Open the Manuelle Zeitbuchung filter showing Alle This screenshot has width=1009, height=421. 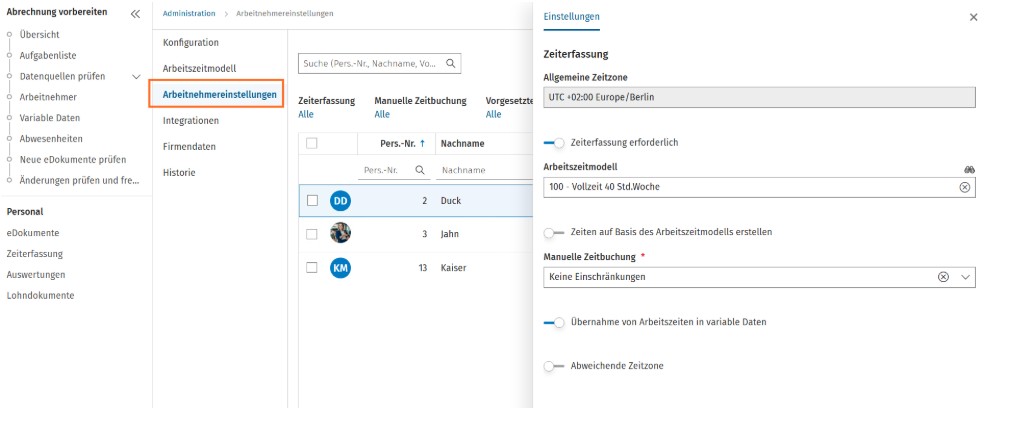[x=382, y=115]
